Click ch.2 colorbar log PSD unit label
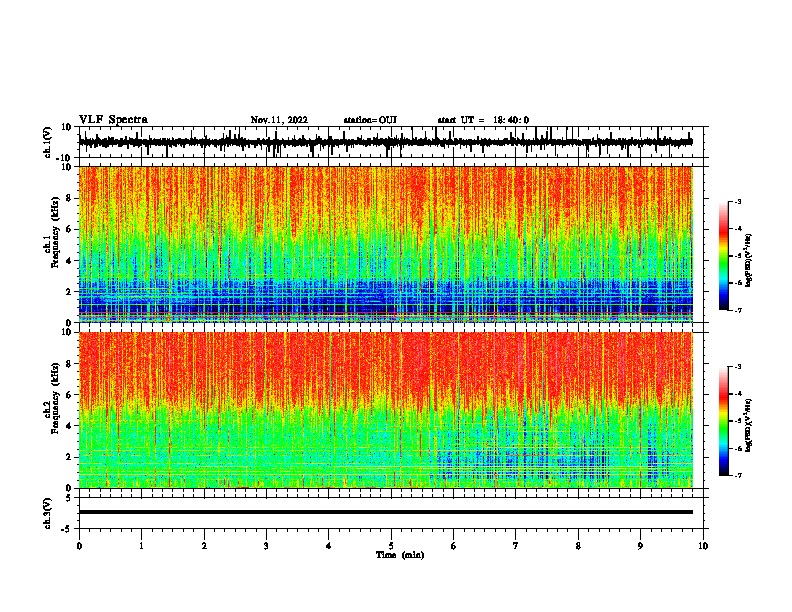Image resolution: width=792 pixels, height=612 pixels. (x=749, y=425)
